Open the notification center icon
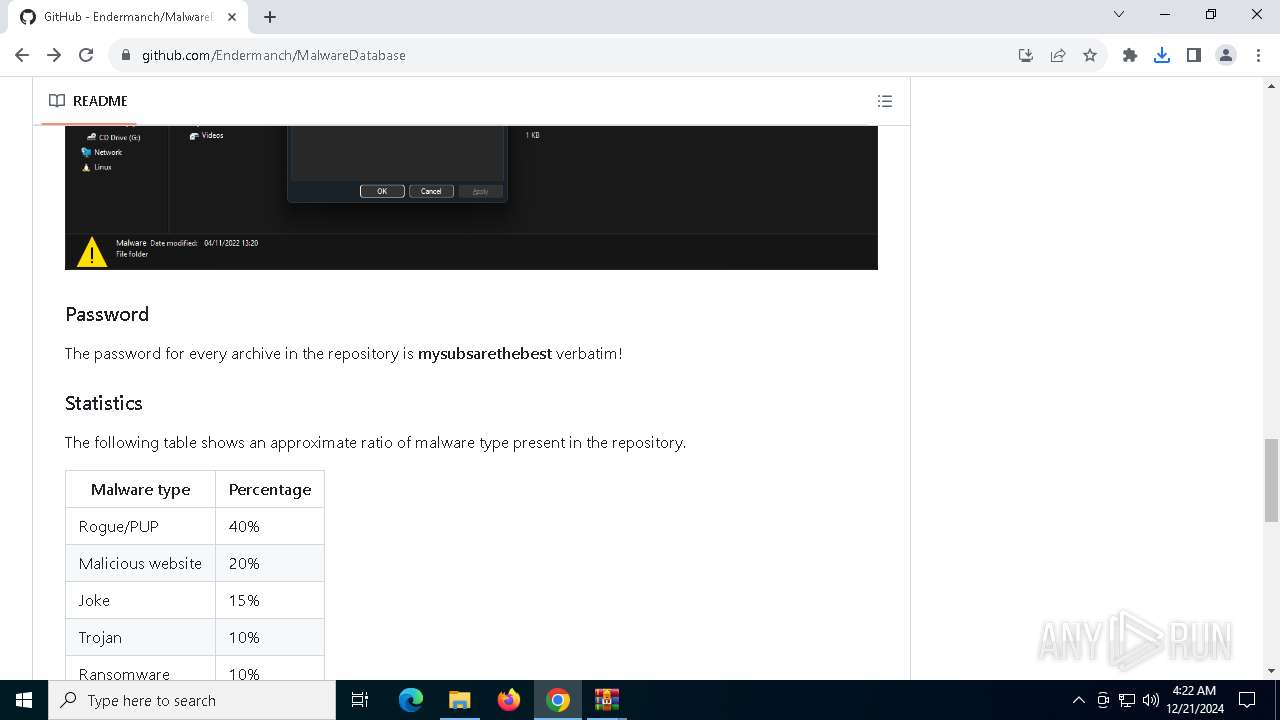The height and width of the screenshot is (720, 1280). point(1247,700)
